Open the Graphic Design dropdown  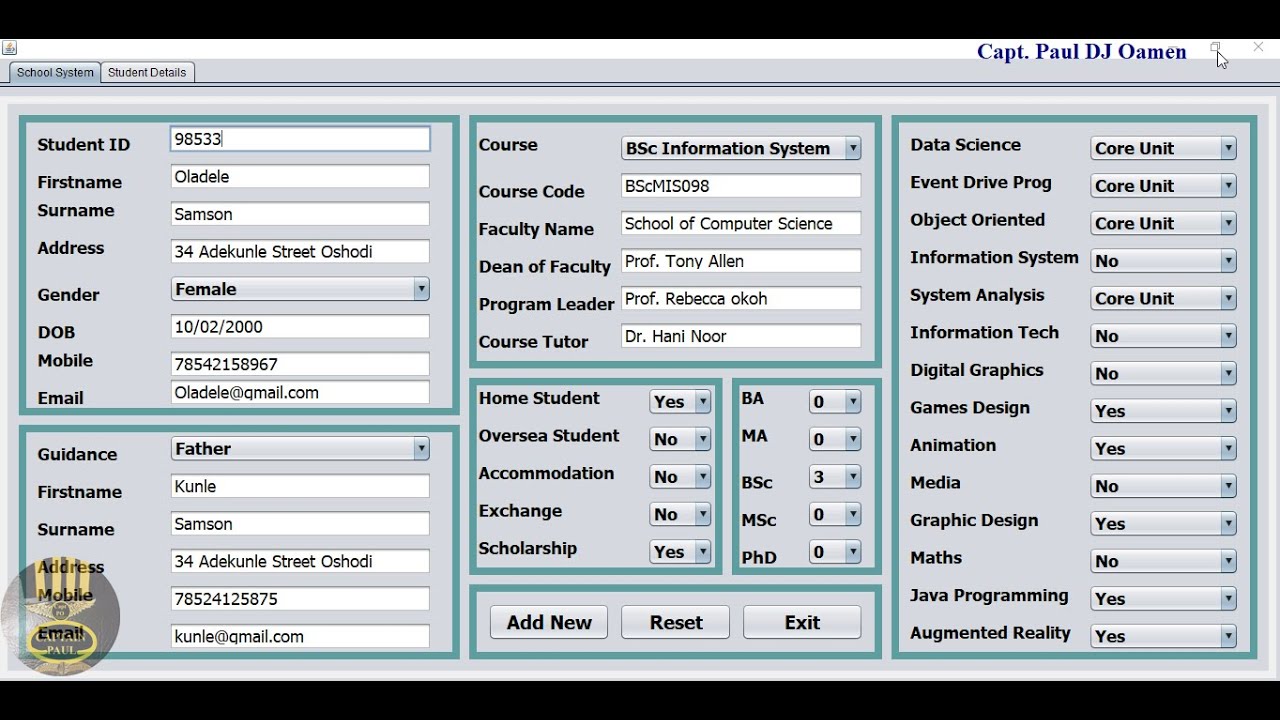pyautogui.click(x=1164, y=523)
